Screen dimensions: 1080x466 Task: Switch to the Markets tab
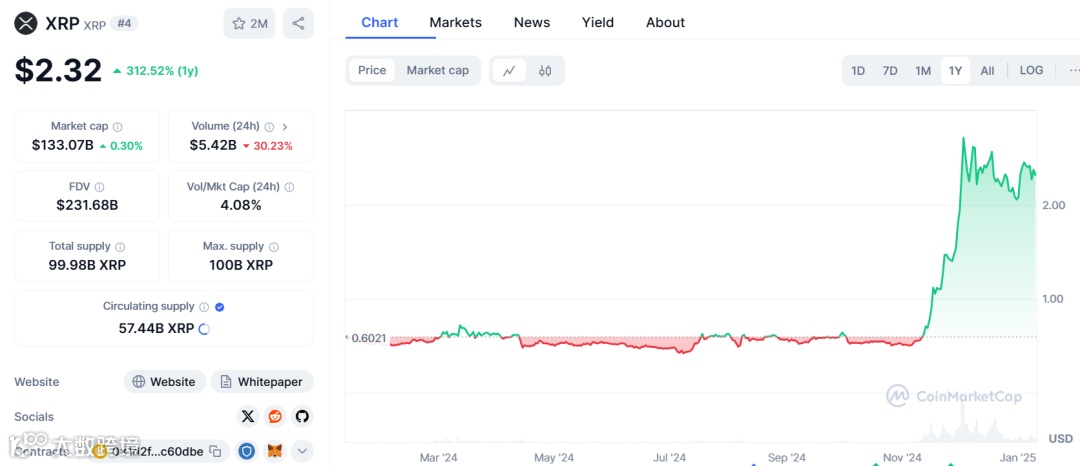[455, 22]
